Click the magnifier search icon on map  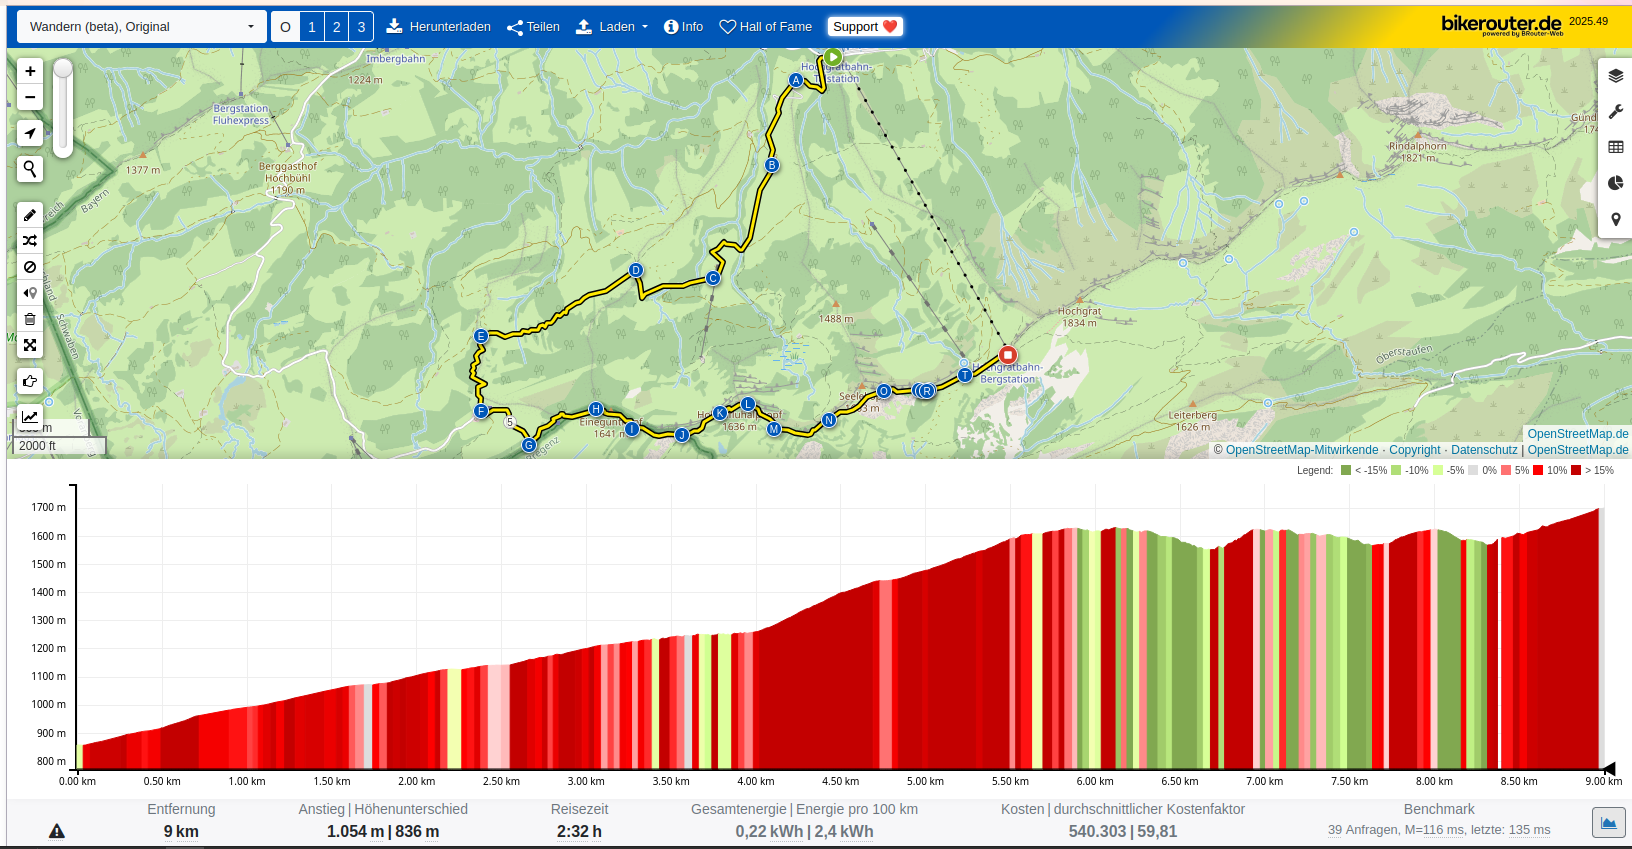coord(30,169)
